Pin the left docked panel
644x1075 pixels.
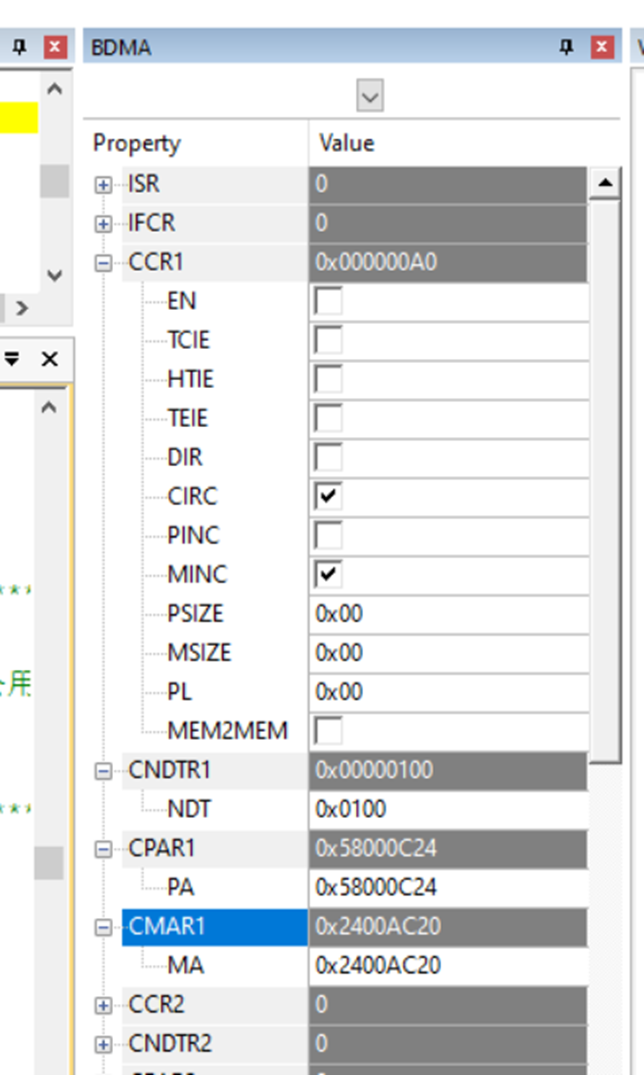19,47
